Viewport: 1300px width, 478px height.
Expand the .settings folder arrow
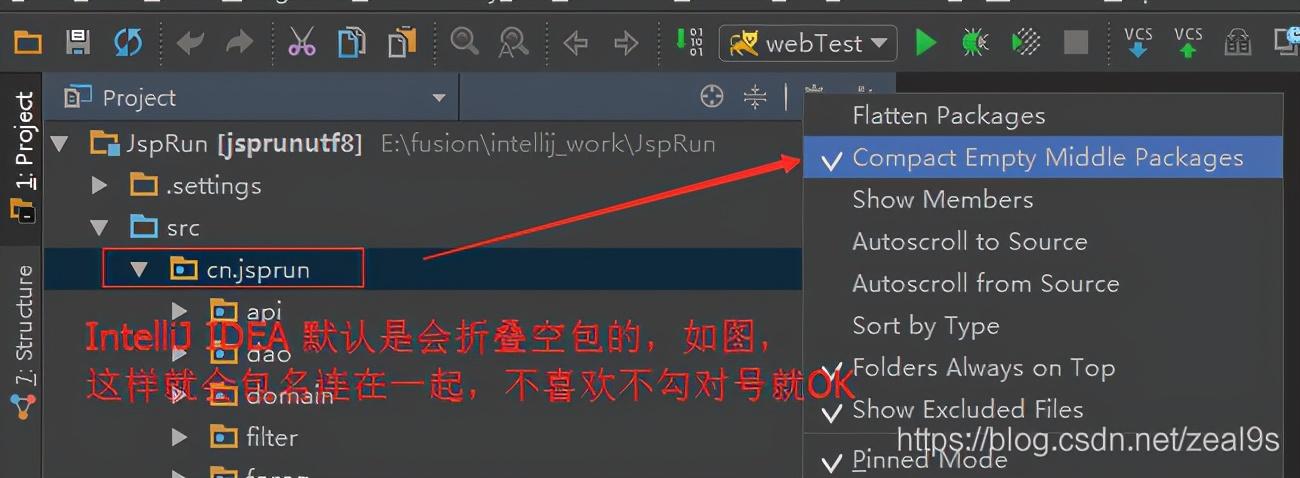tap(98, 185)
